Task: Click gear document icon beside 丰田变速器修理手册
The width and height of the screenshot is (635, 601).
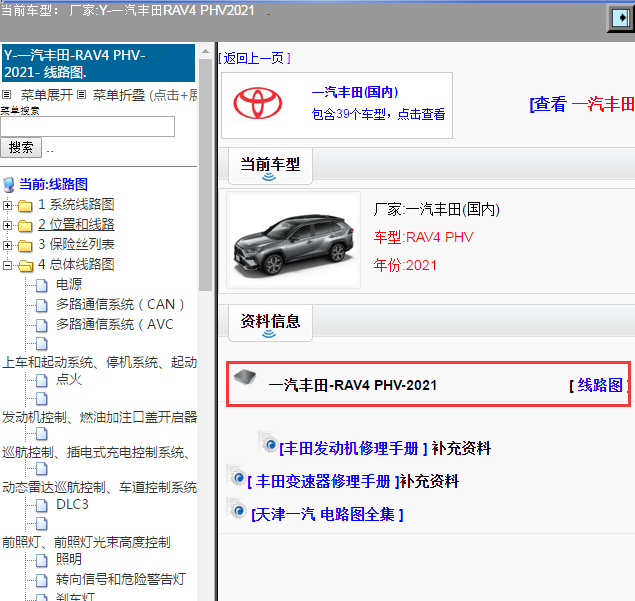Action: coord(236,475)
